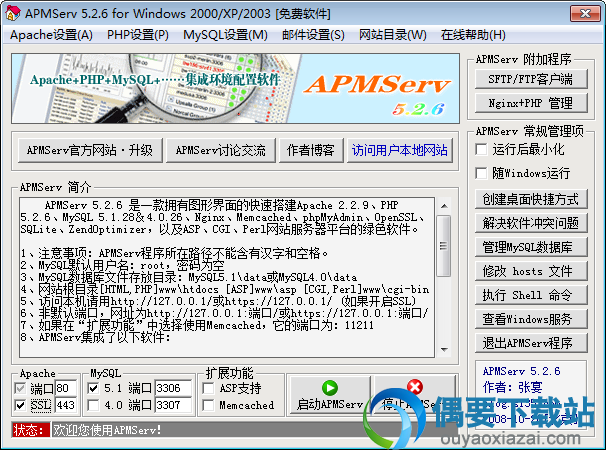This screenshot has width=606, height=450.
Task: Open the 作者博客 button
Action: (x=311, y=150)
